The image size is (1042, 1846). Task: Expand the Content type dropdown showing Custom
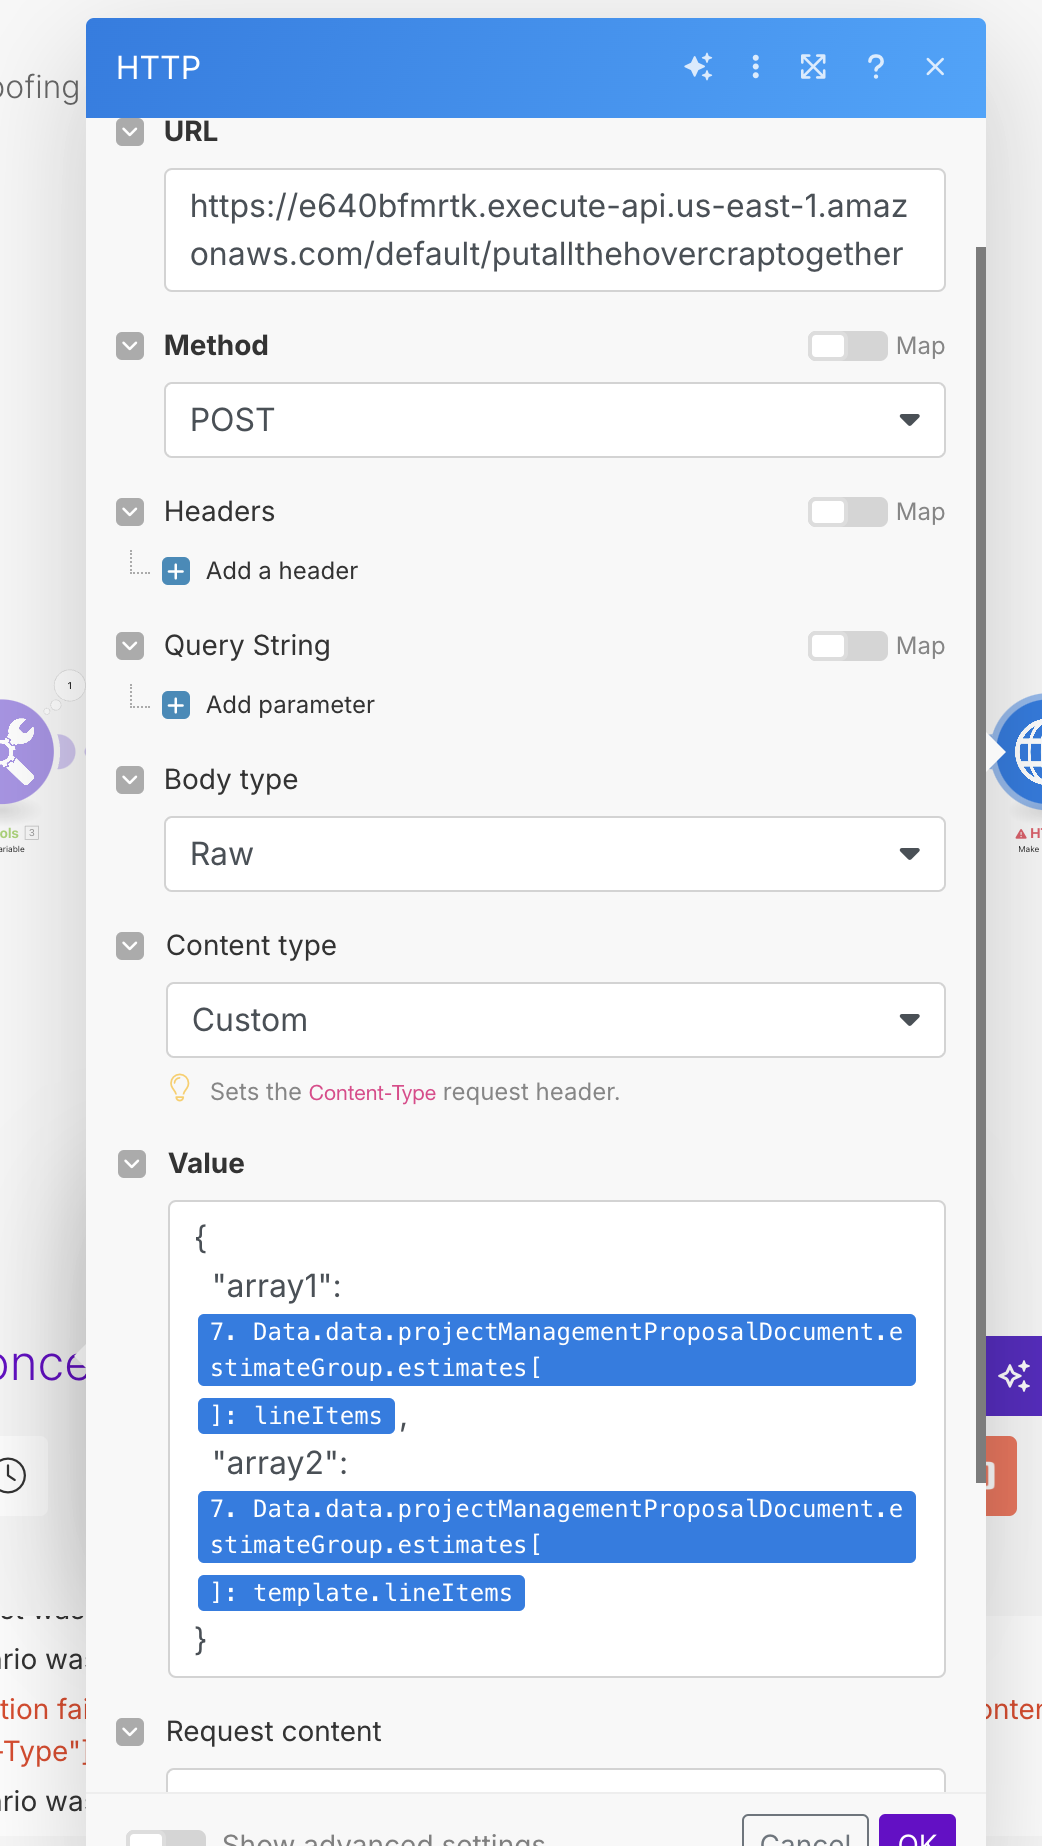555,1020
